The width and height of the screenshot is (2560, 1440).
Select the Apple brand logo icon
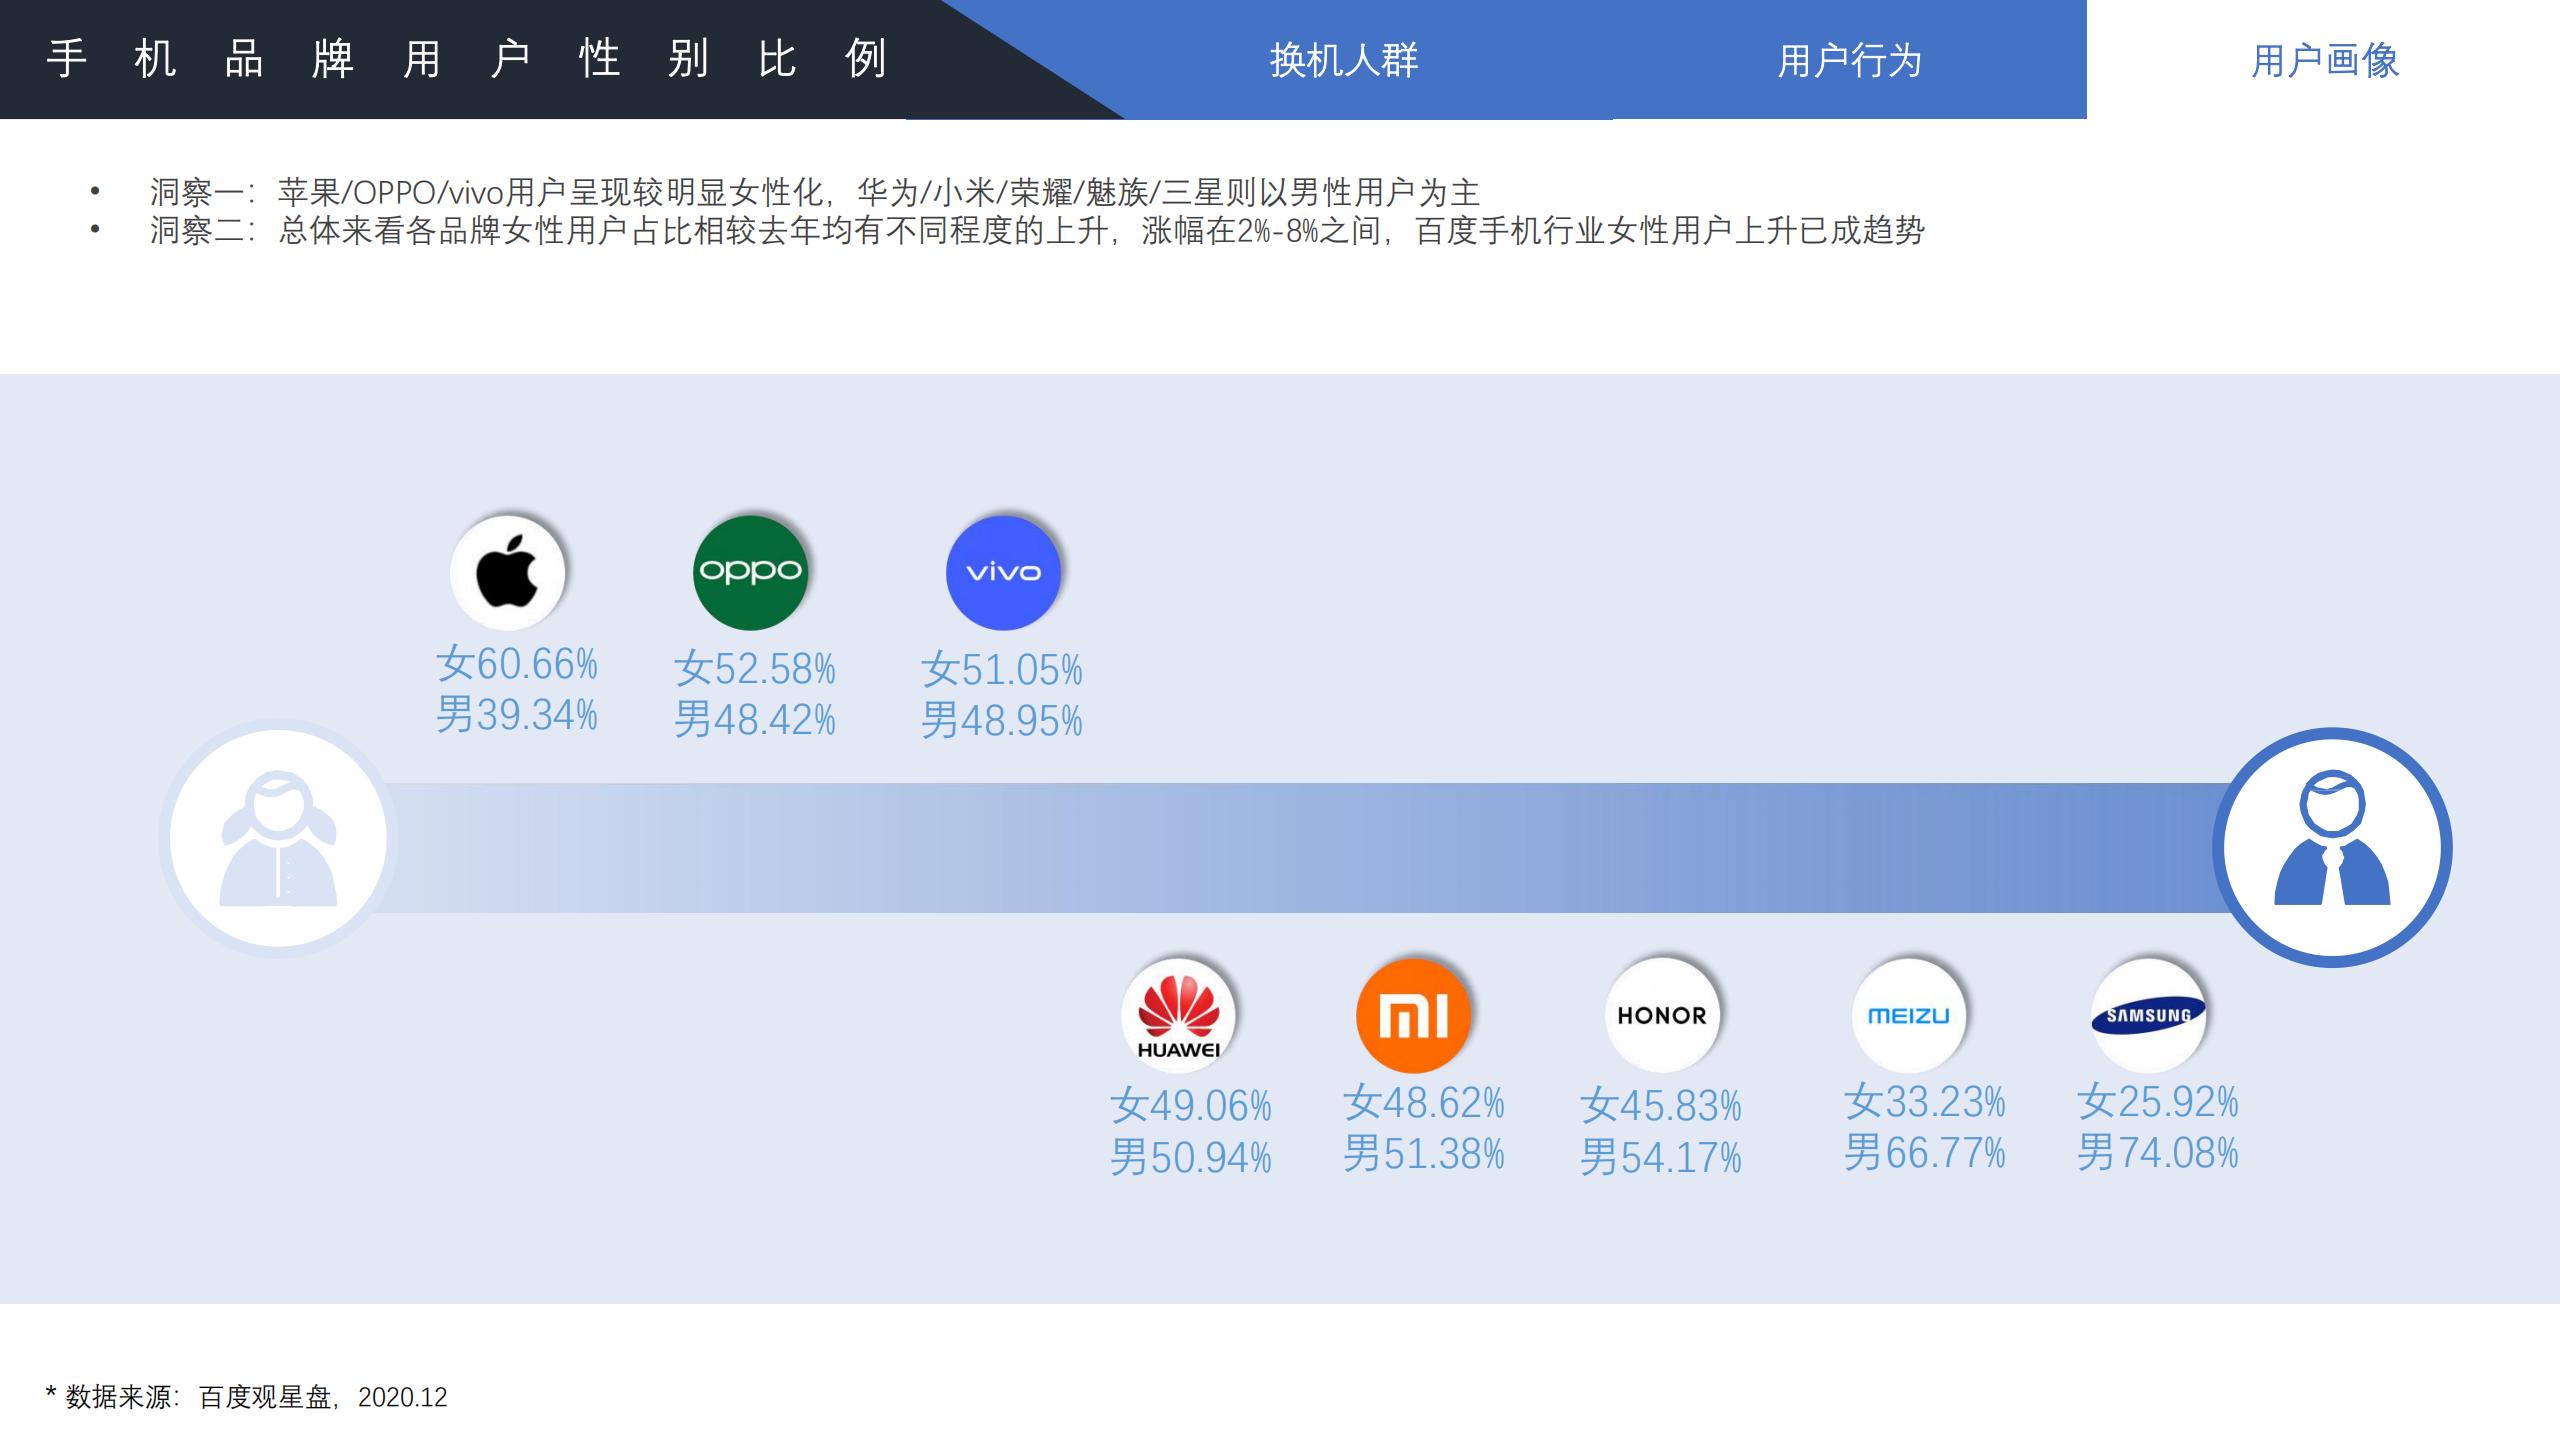tap(511, 572)
